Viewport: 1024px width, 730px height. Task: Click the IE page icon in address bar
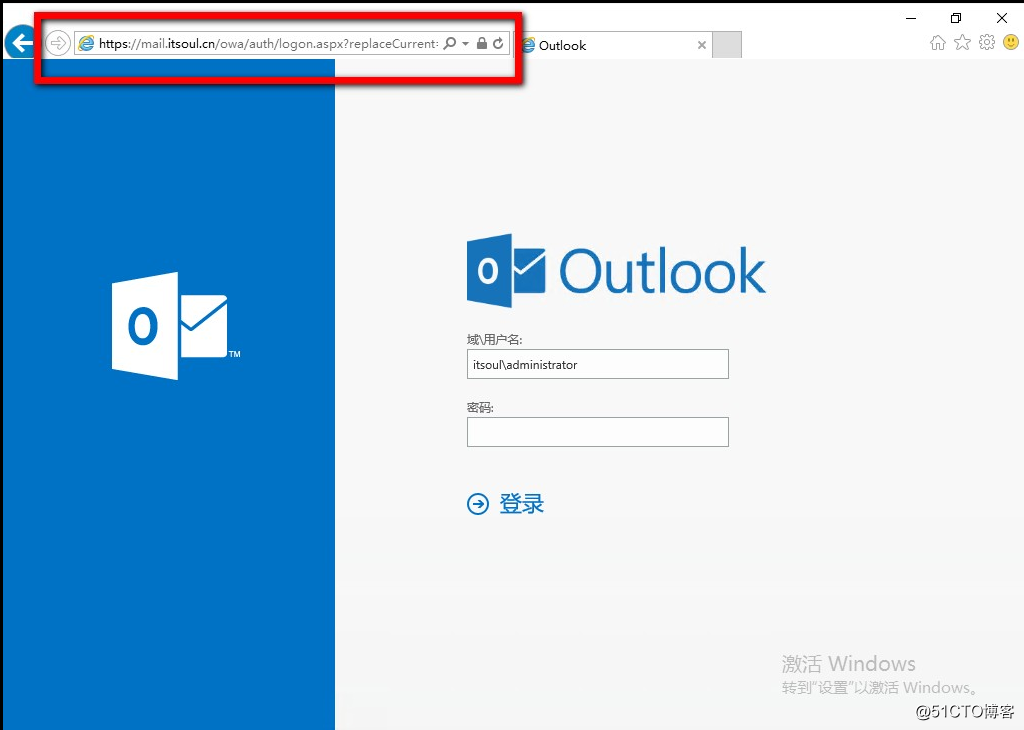pyautogui.click(x=86, y=44)
